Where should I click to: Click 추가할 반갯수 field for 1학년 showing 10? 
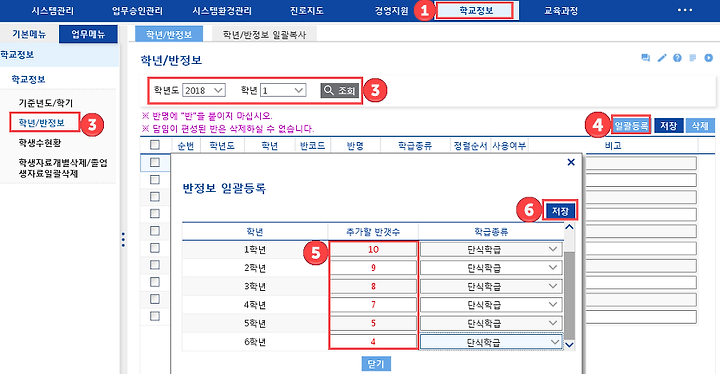pyautogui.click(x=373, y=249)
